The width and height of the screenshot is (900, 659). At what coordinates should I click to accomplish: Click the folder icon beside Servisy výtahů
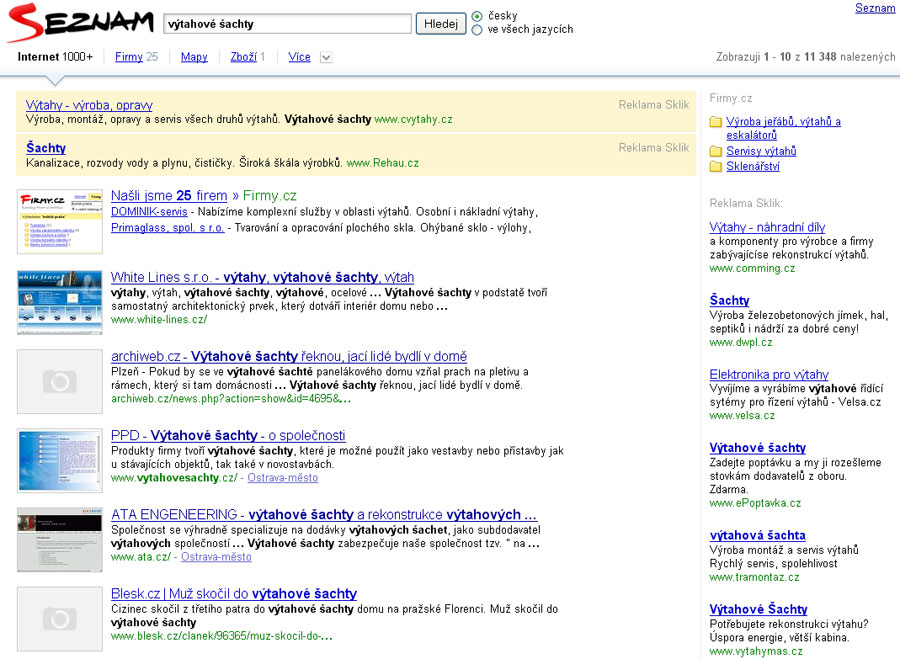[x=715, y=151]
